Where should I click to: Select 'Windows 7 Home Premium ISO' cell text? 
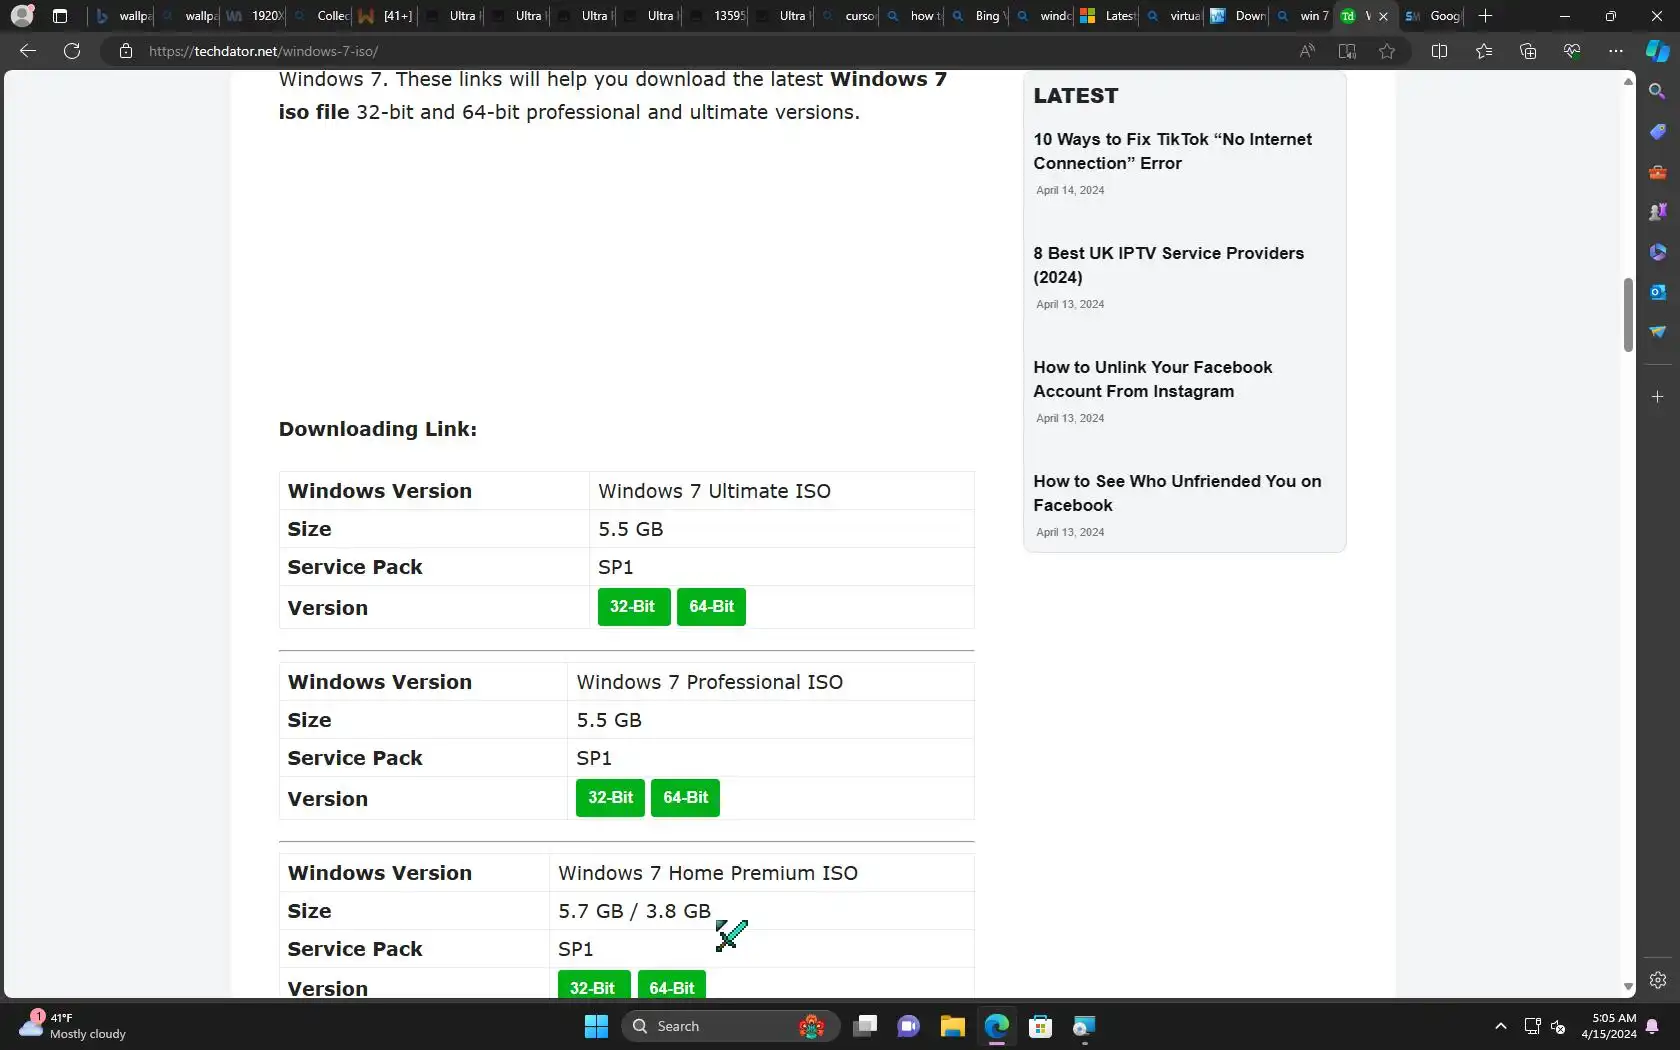(707, 873)
